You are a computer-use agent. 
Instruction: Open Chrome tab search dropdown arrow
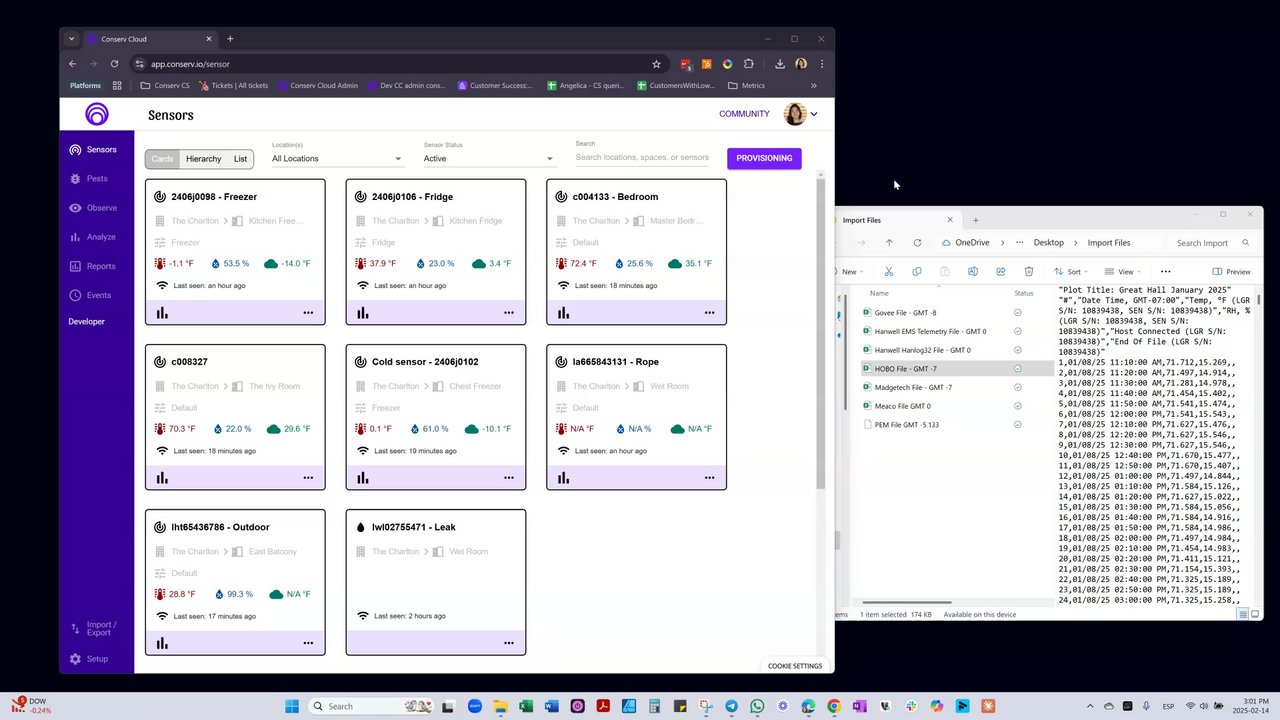[x=71, y=39]
